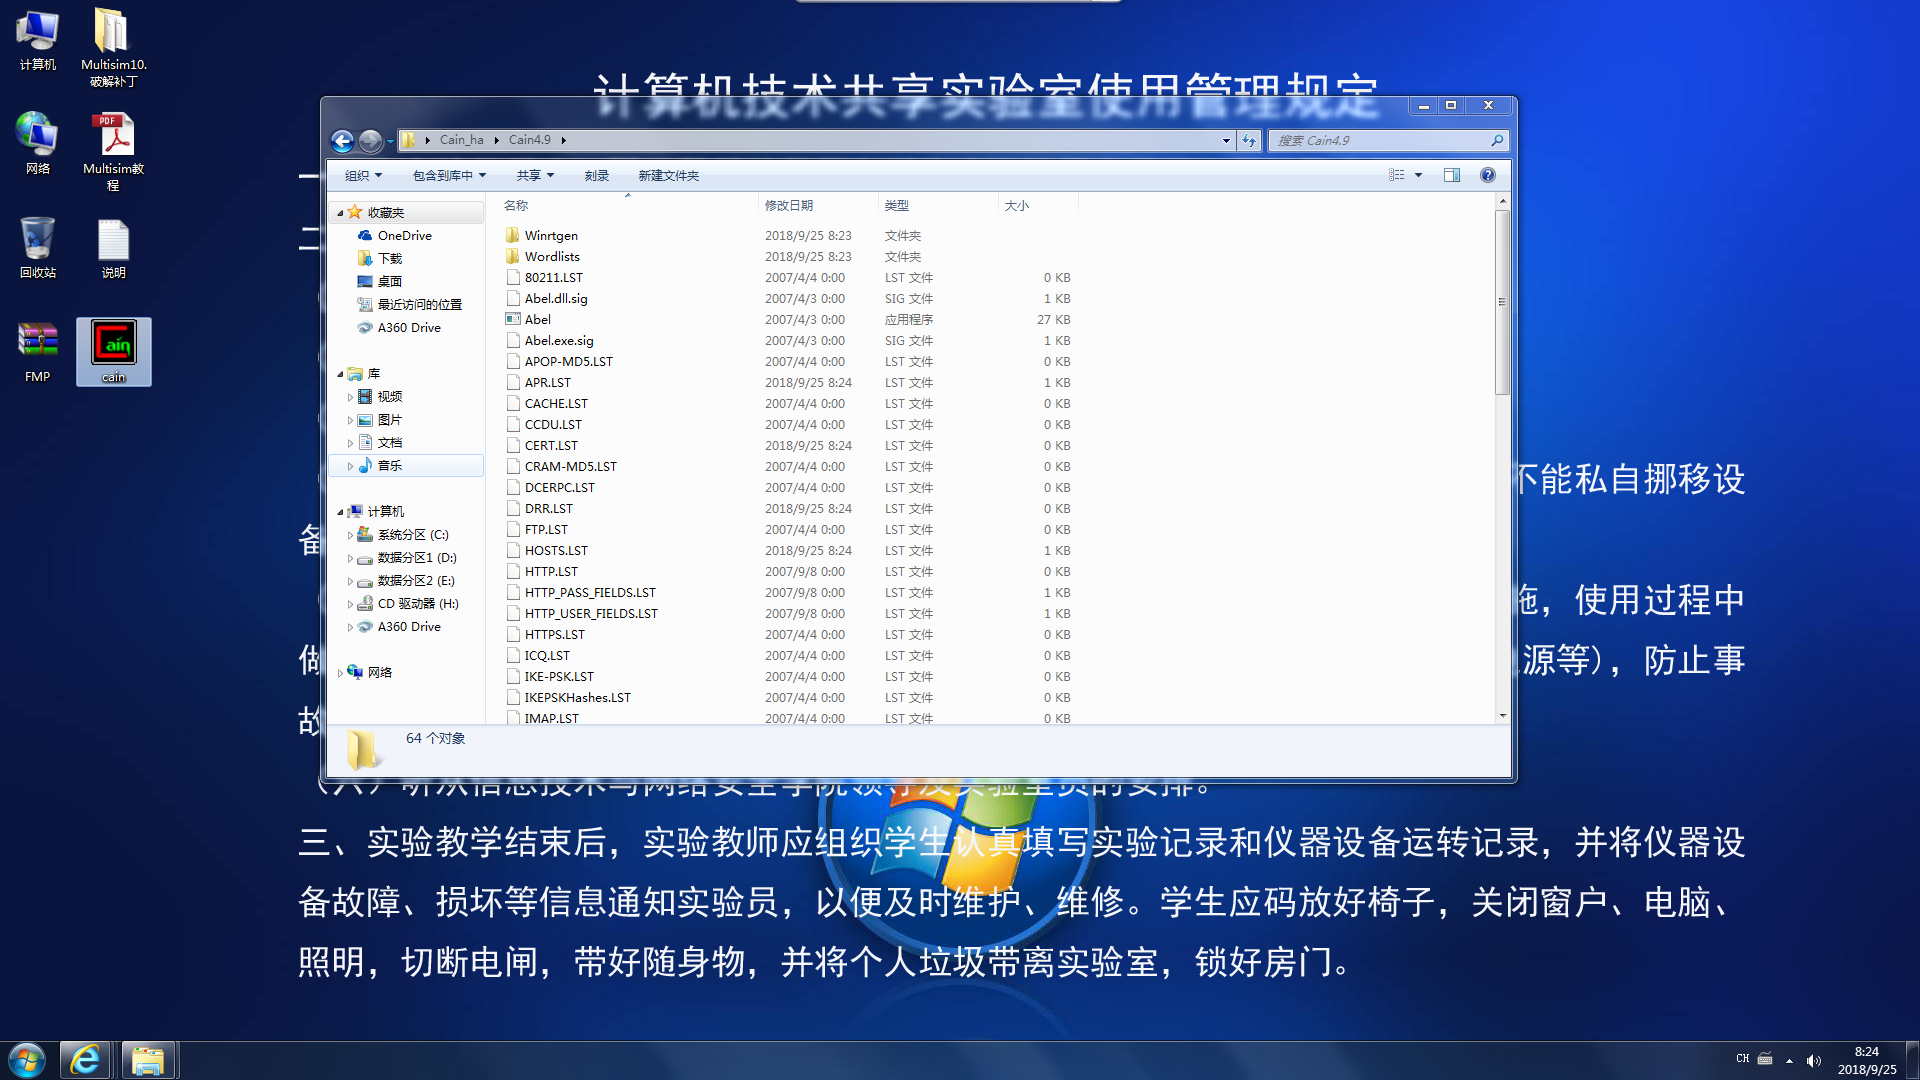The image size is (1920, 1080).
Task: Click Internet Explorer in taskbar
Action: coord(85,1060)
